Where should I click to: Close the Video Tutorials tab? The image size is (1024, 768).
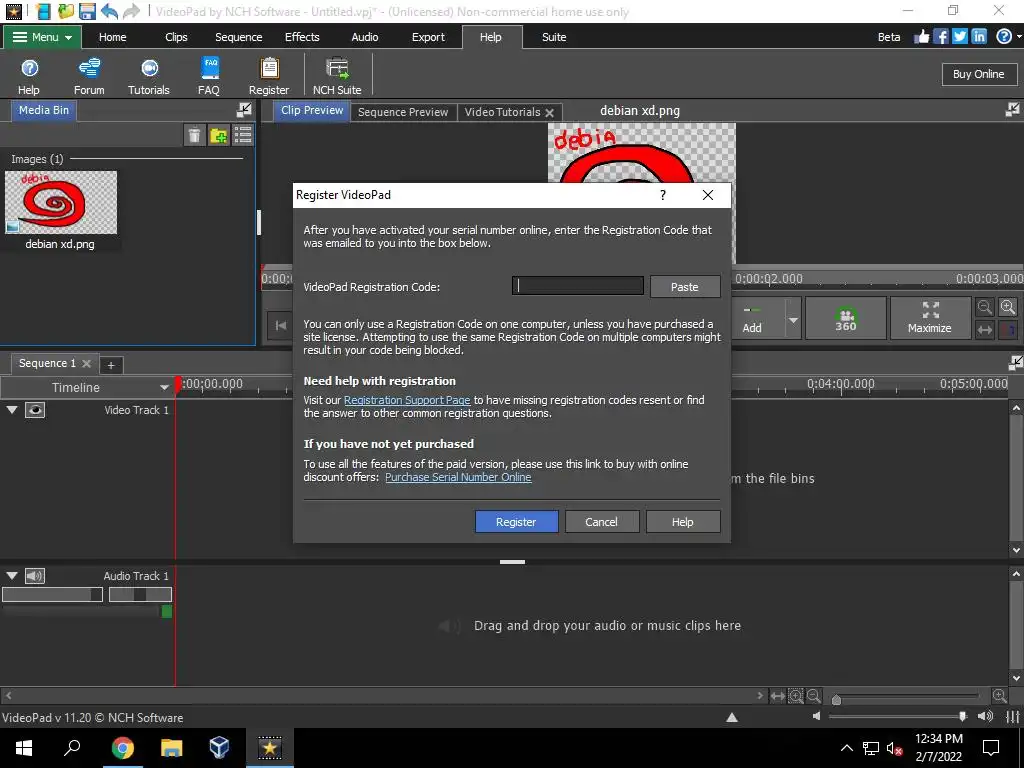point(550,112)
